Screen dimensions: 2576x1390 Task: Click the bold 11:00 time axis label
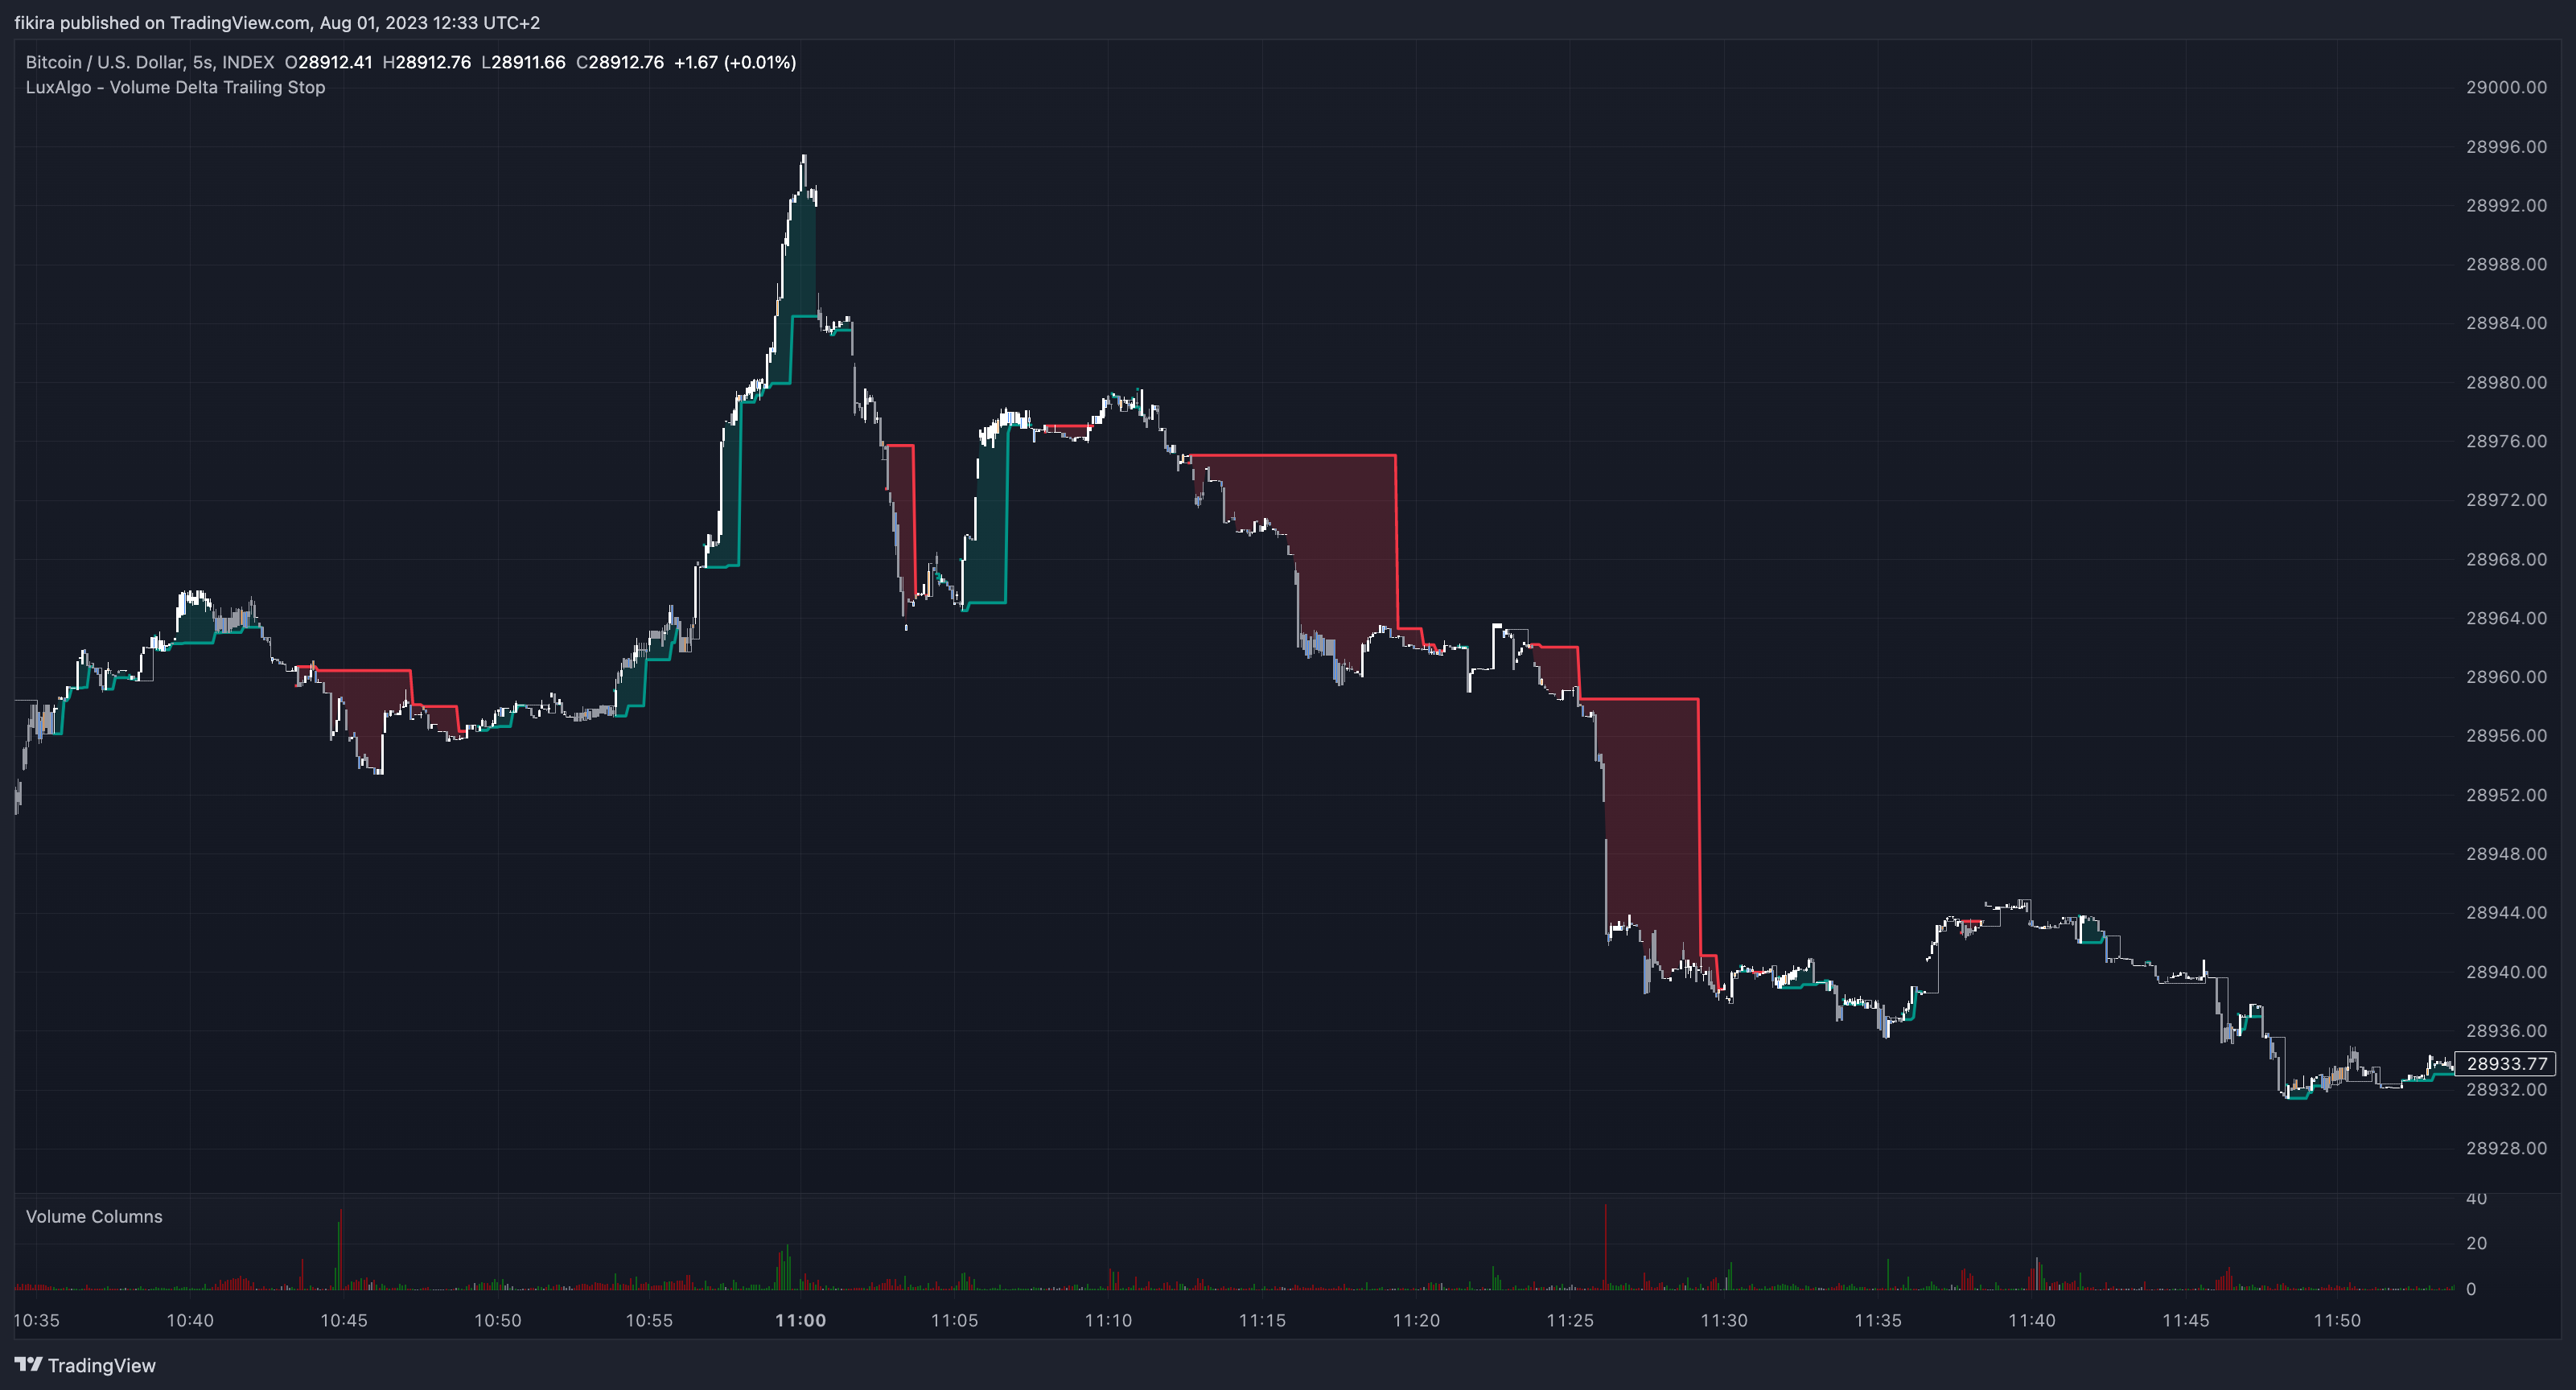801,1320
